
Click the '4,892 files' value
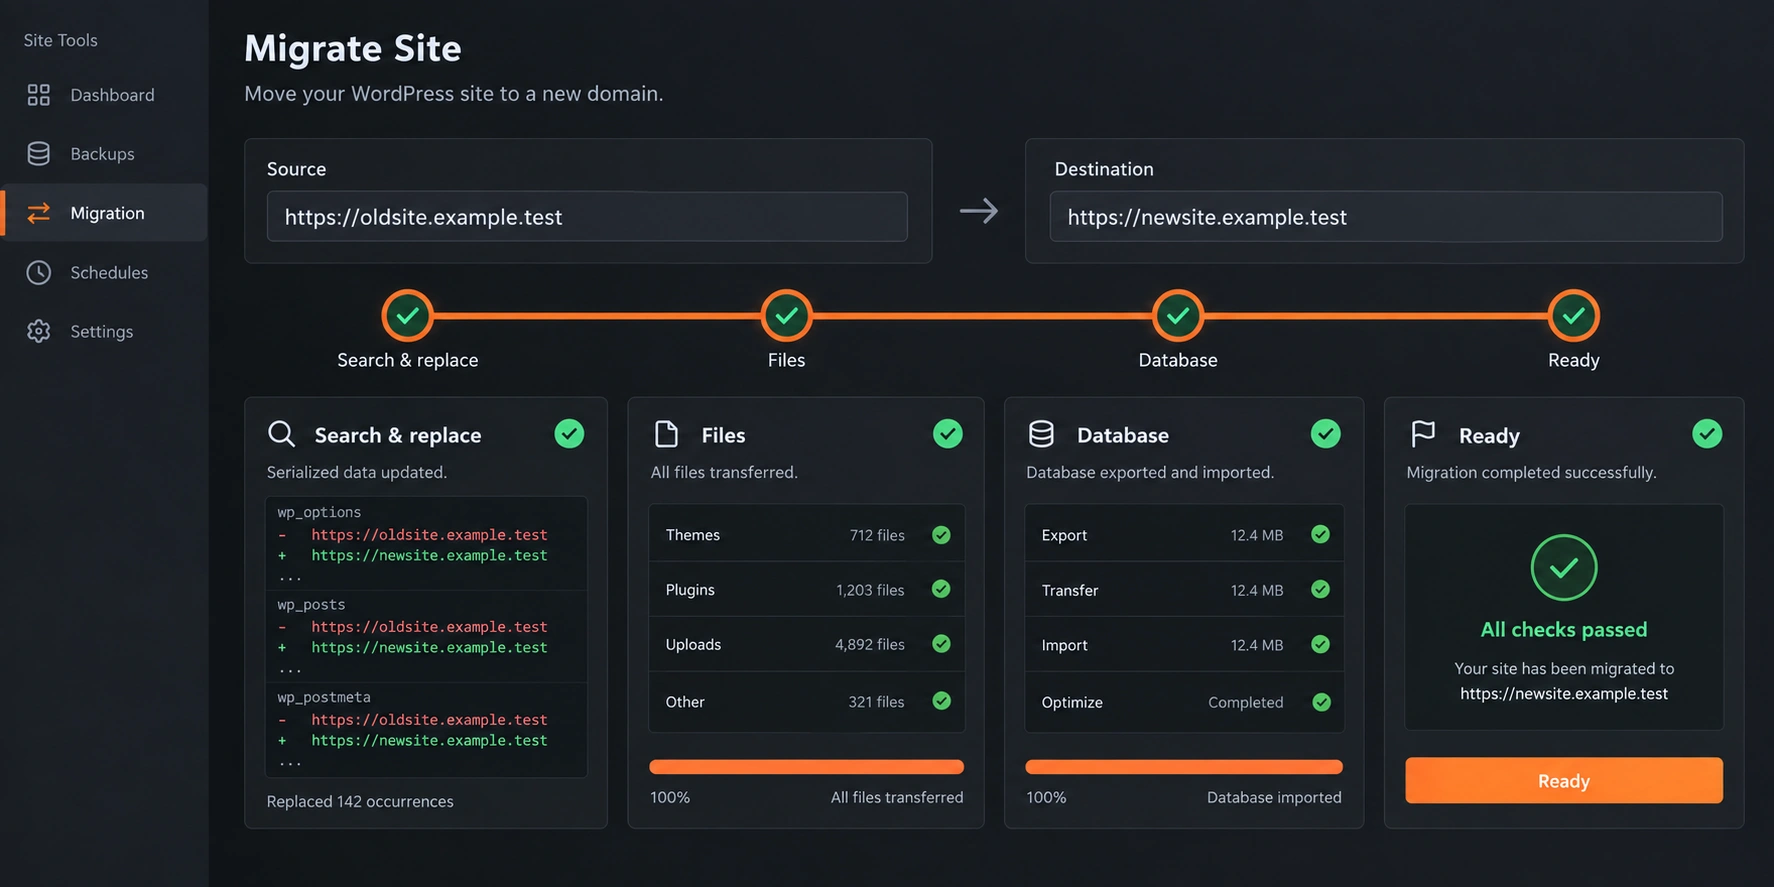tap(870, 644)
